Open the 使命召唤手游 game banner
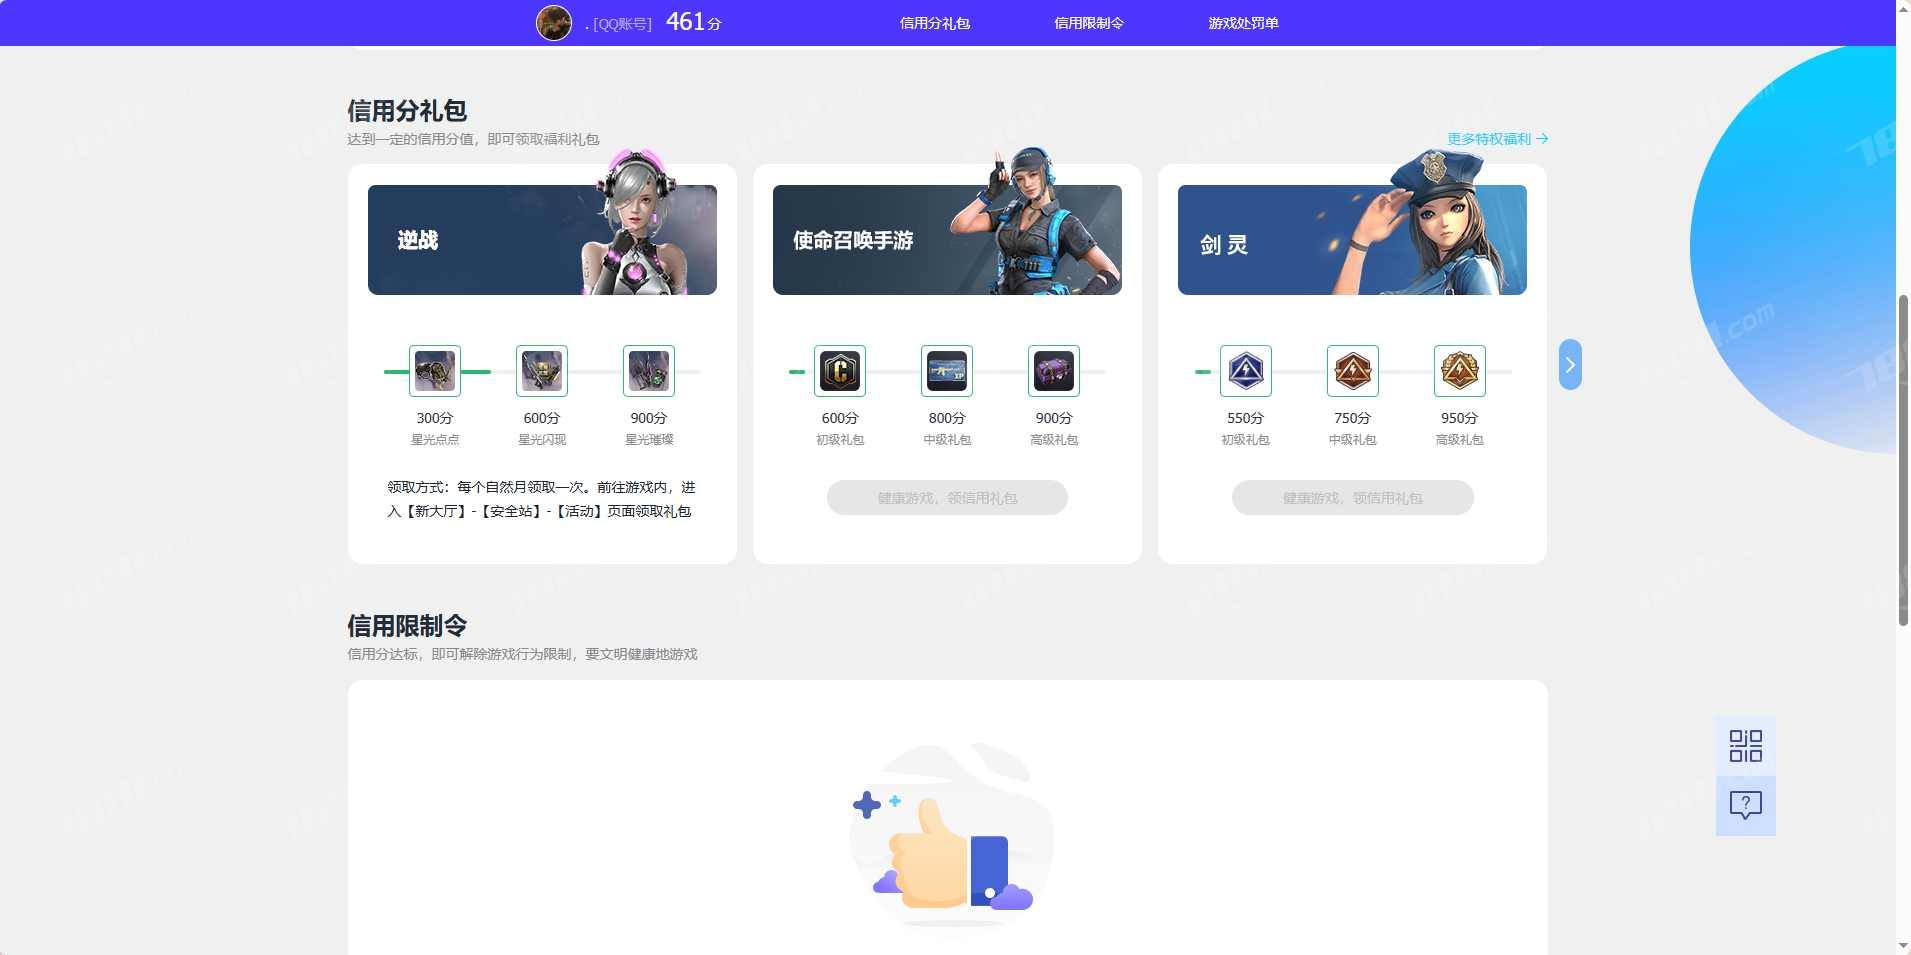Screen dimensions: 1911x955 pos(947,240)
